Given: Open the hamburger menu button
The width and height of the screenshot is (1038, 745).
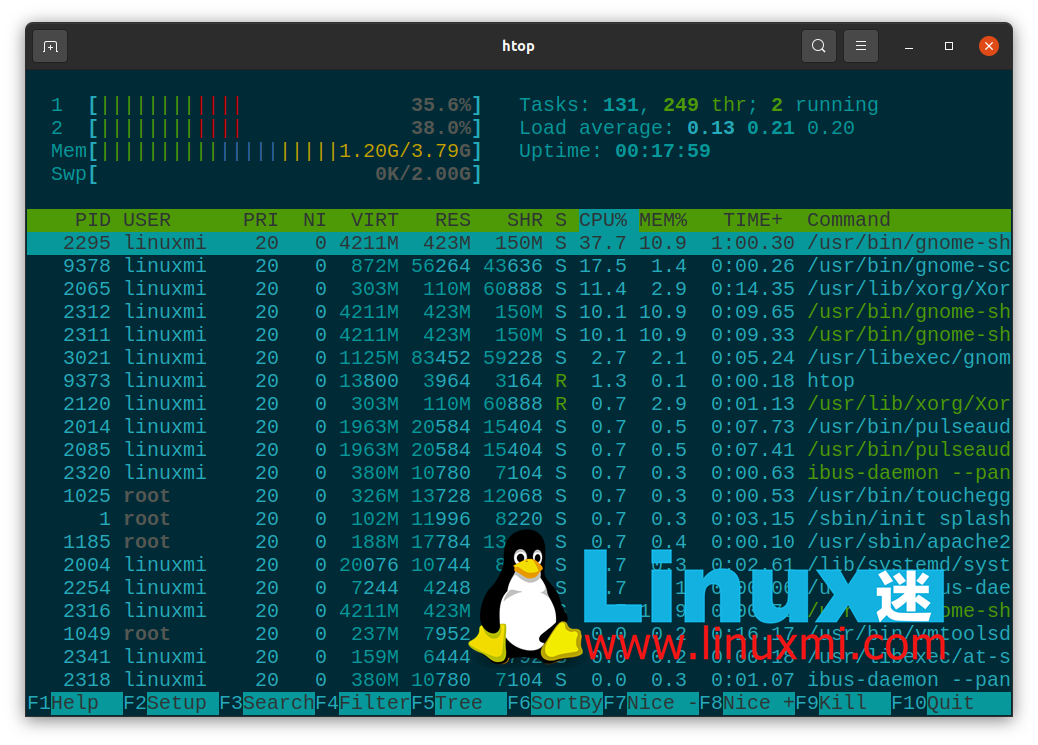Looking at the screenshot, I should 861,46.
